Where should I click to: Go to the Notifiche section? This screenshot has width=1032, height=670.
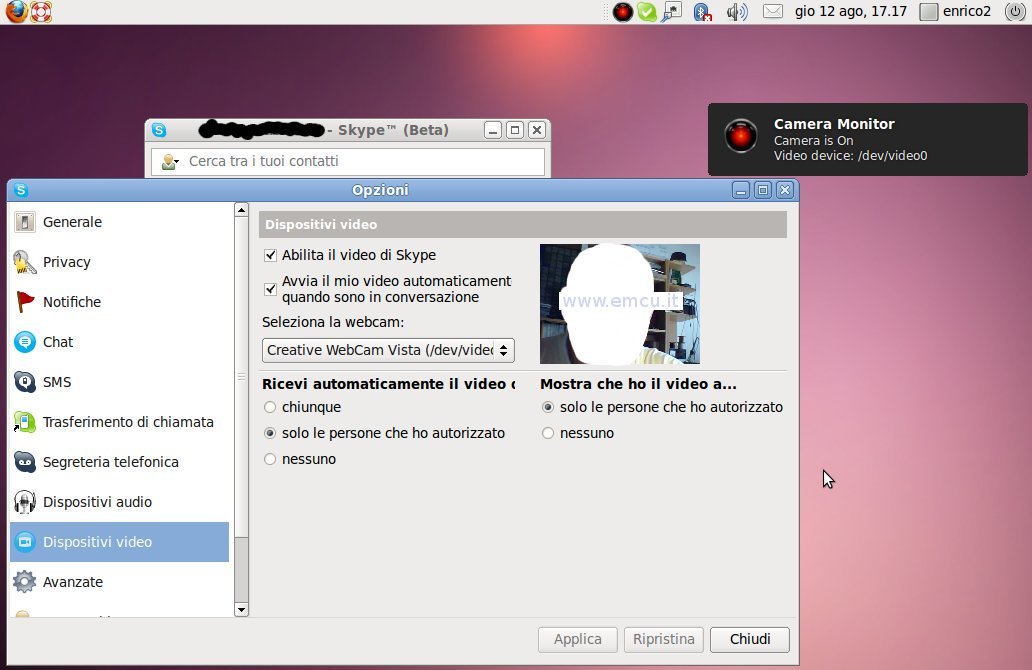coord(119,302)
